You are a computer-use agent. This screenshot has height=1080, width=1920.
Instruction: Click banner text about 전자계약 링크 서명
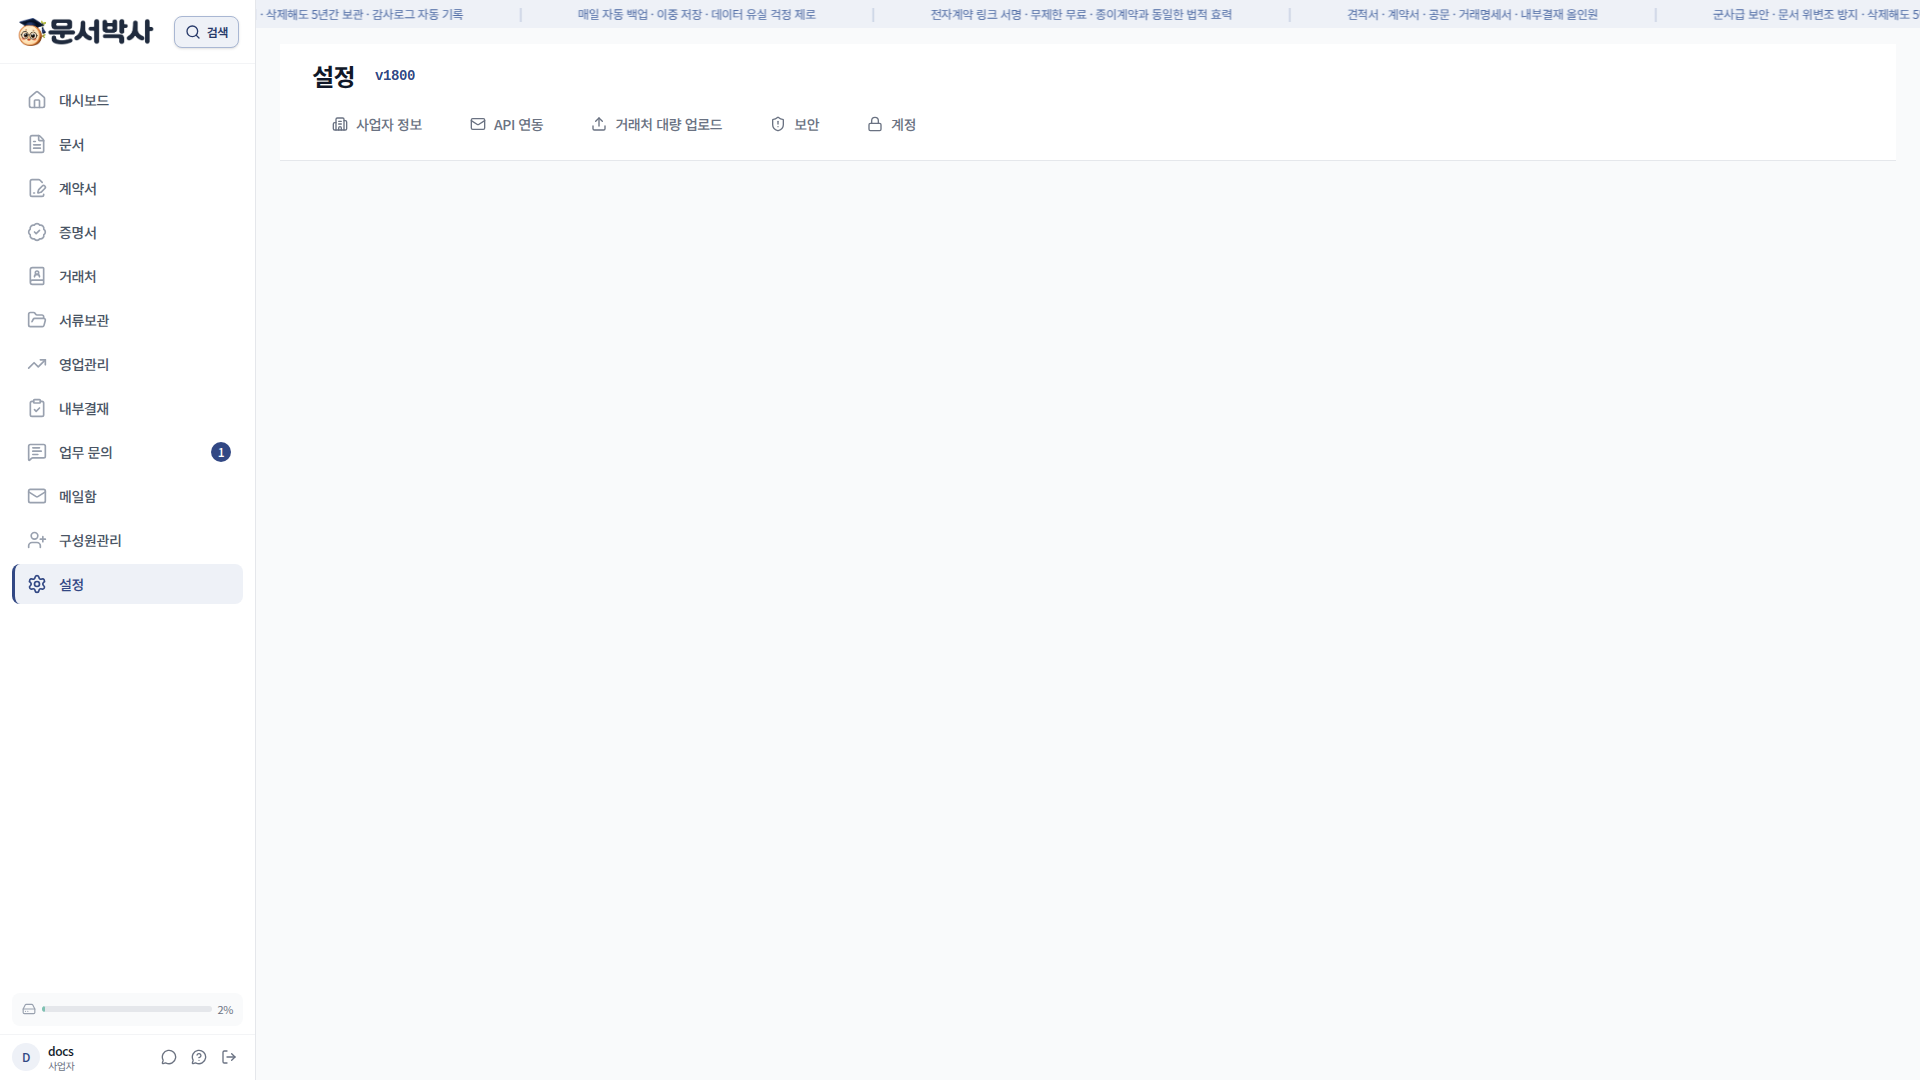point(1081,14)
